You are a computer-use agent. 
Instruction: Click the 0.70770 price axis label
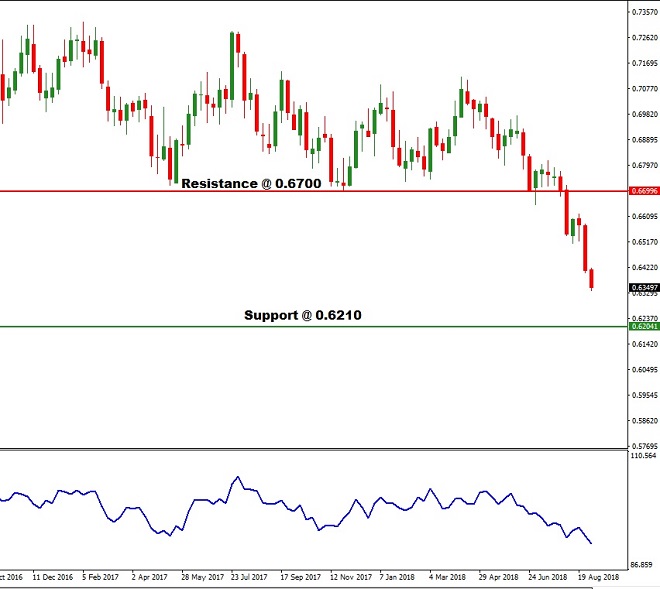(644, 89)
